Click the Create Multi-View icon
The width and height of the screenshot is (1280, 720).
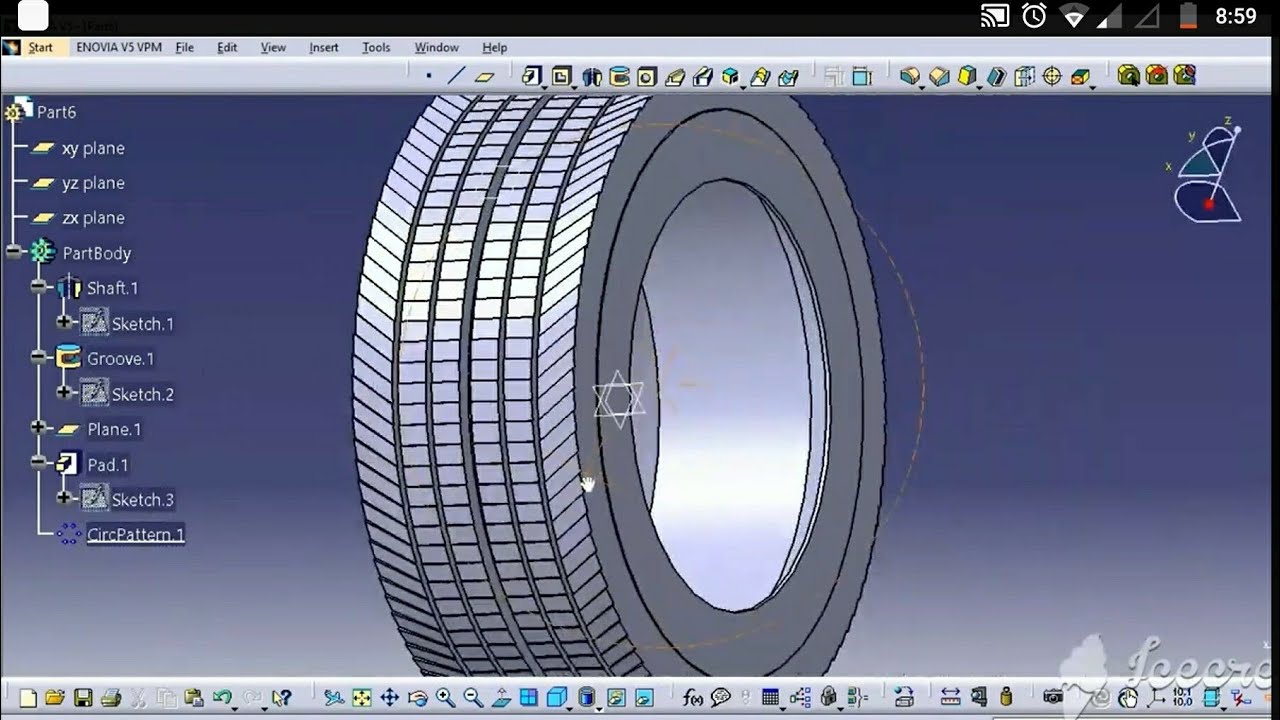[529, 697]
